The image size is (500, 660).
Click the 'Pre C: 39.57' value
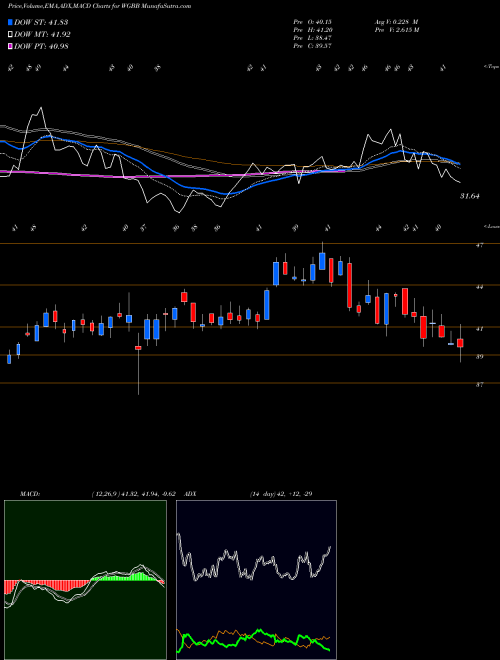(x=312, y=46)
